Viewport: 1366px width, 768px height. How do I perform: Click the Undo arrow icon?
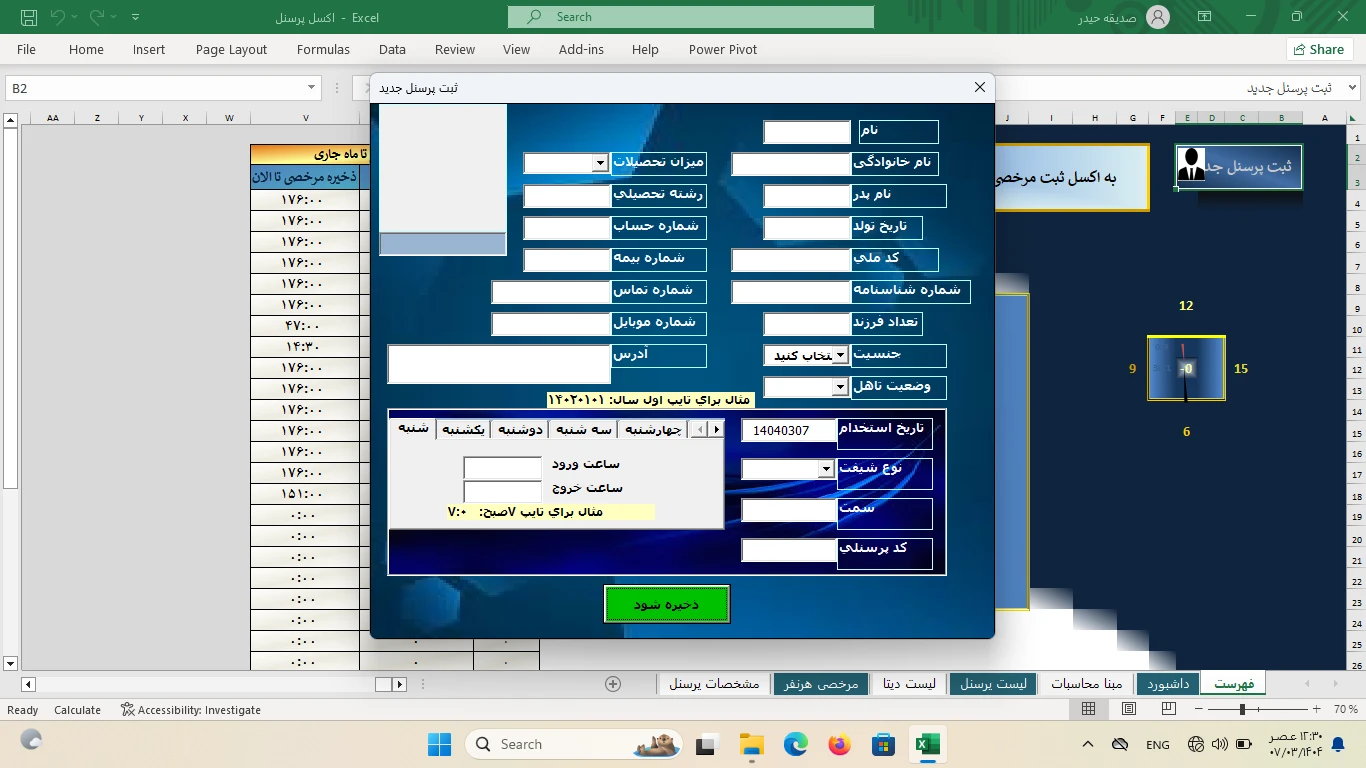coord(57,17)
